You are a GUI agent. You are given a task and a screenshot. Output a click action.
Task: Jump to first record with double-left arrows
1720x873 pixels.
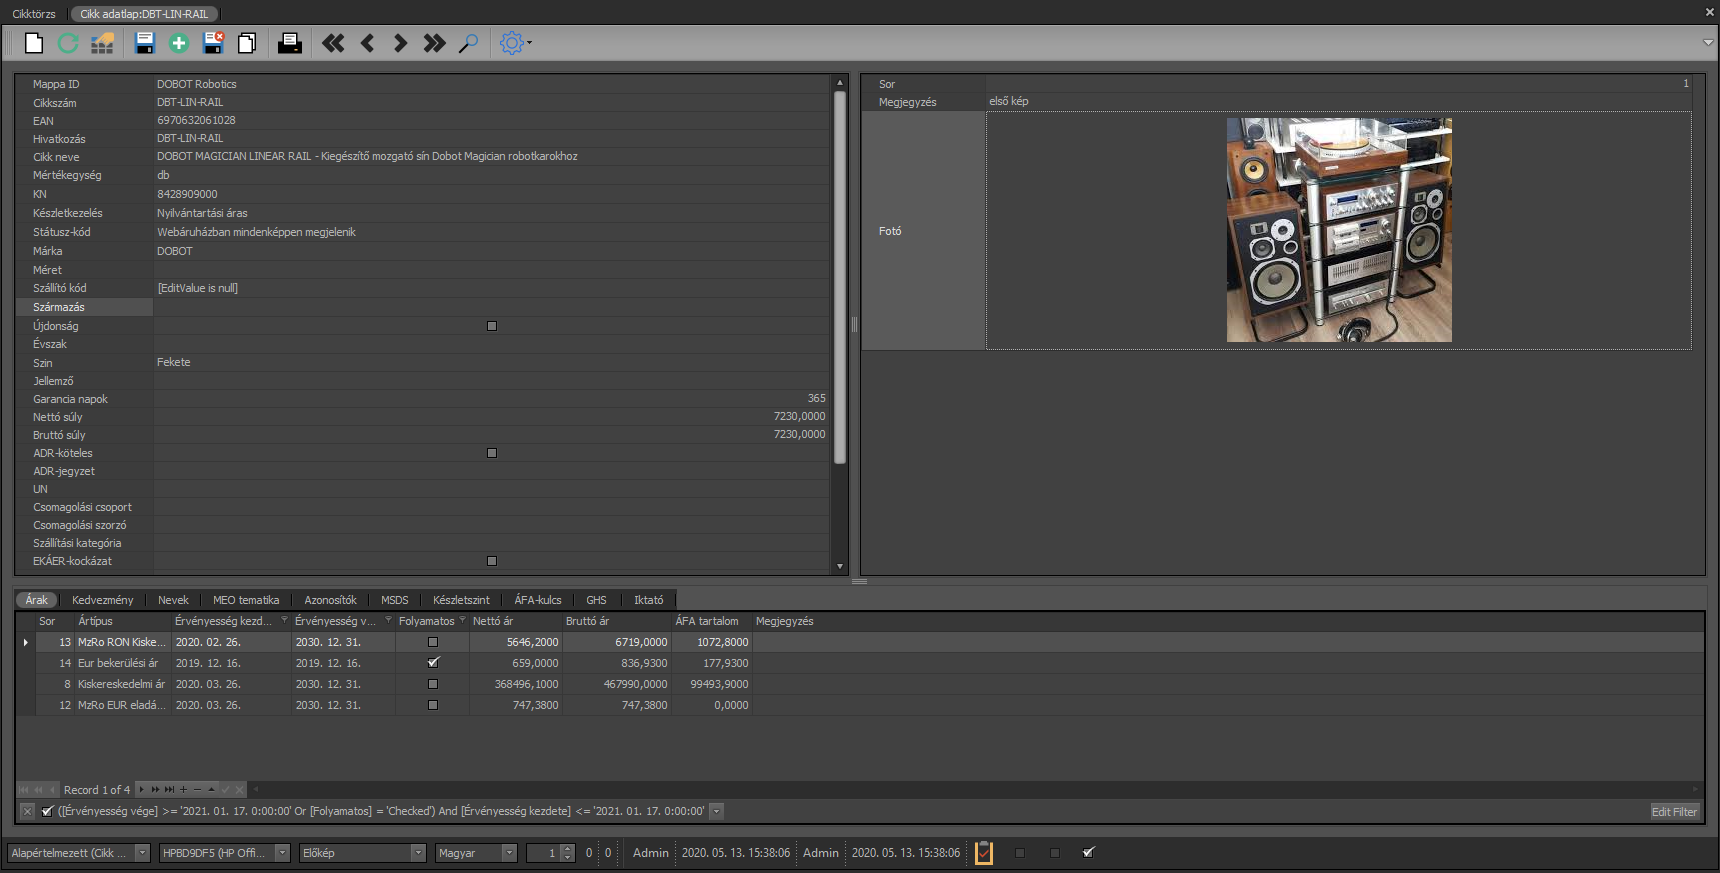[x=333, y=43]
